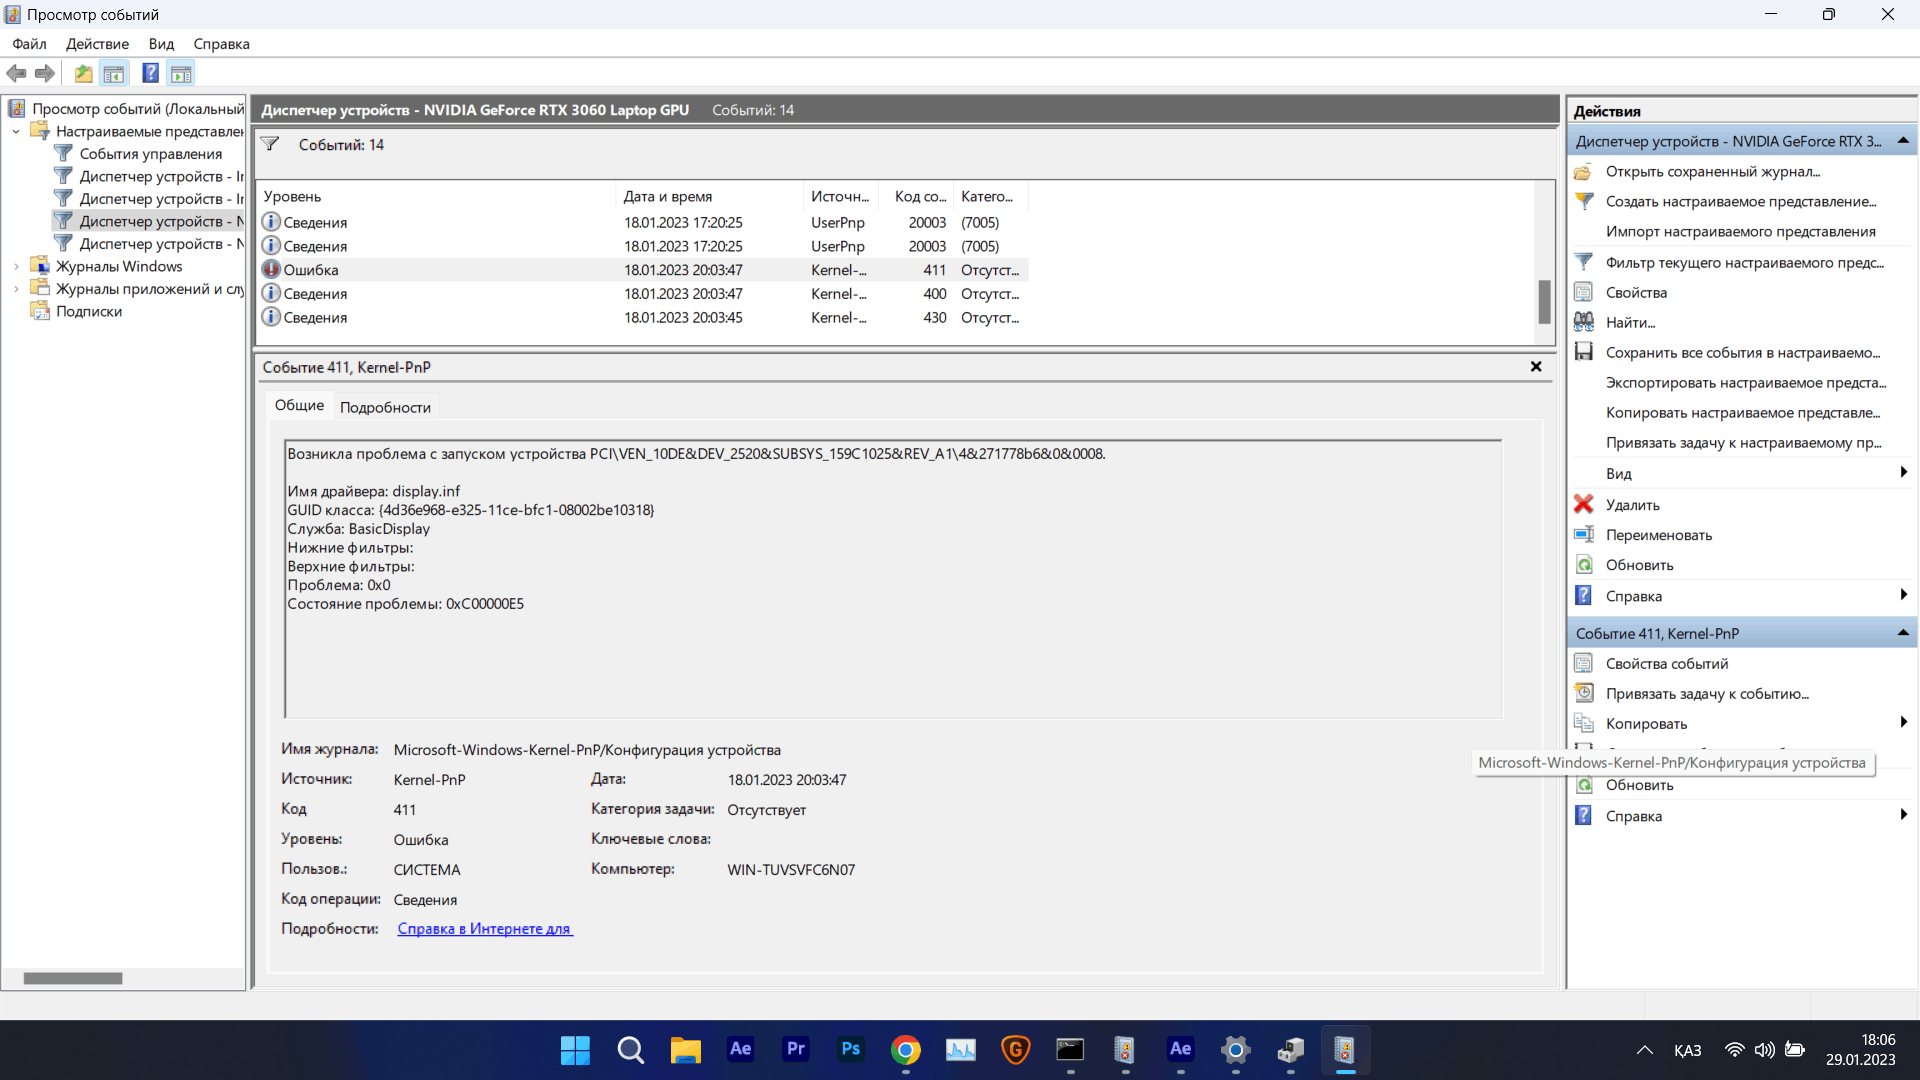Select the Сведения row with code 430

click(643, 317)
